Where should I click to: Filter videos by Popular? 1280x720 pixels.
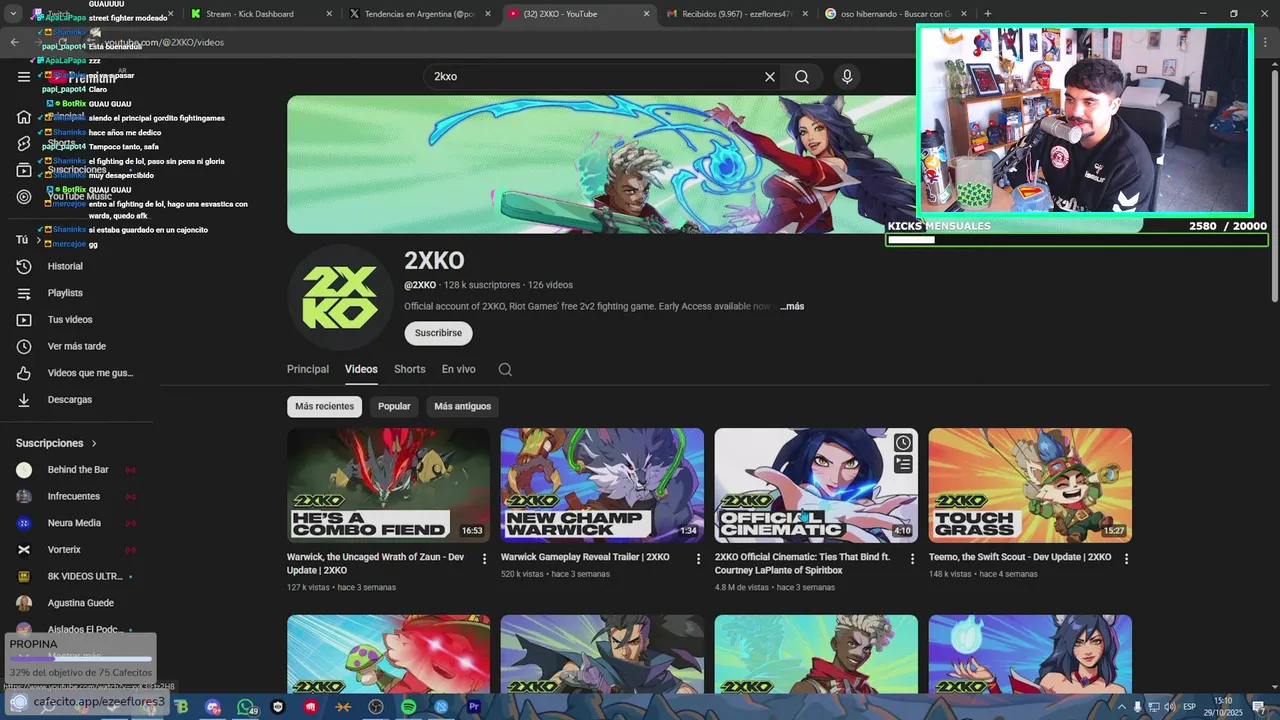394,406
